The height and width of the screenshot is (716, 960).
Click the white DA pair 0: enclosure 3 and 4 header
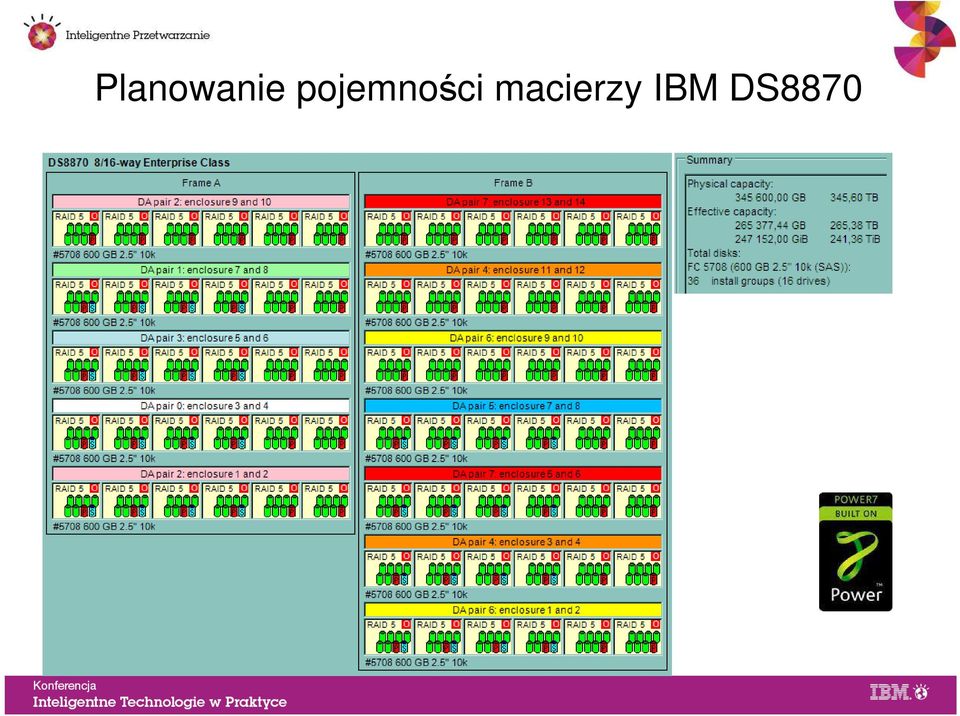click(x=201, y=406)
